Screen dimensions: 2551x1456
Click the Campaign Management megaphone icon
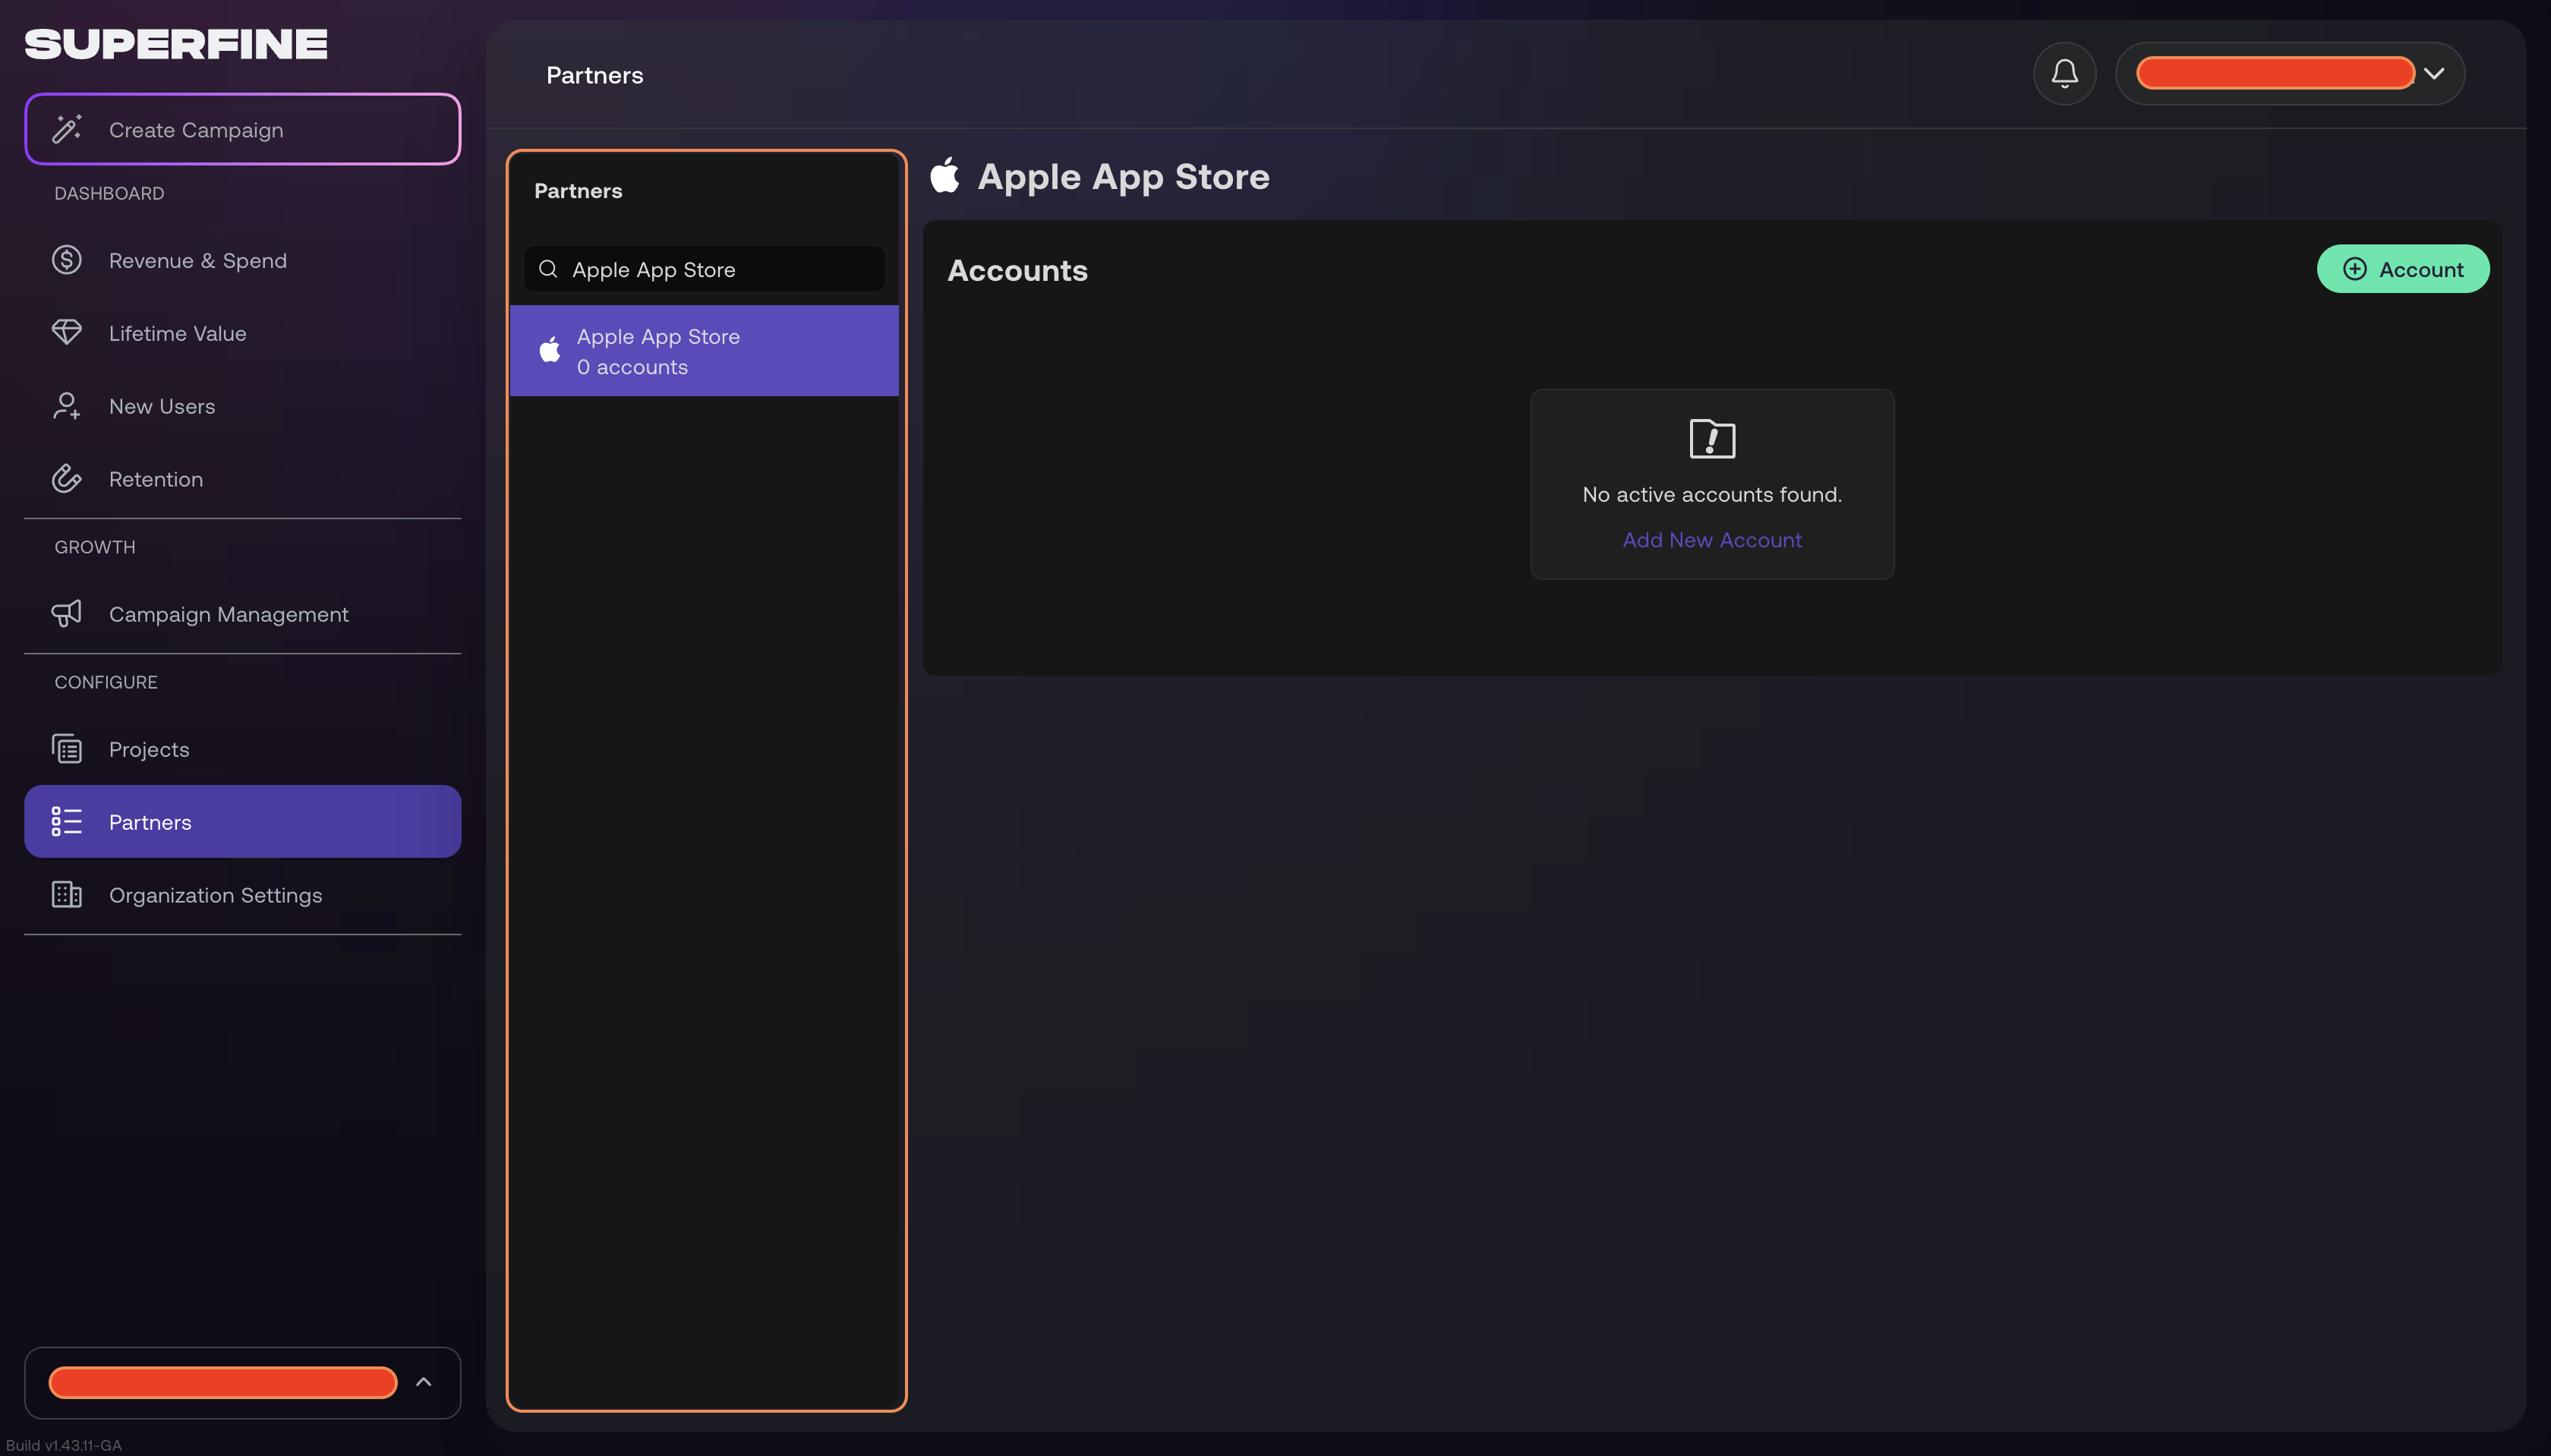tap(67, 614)
